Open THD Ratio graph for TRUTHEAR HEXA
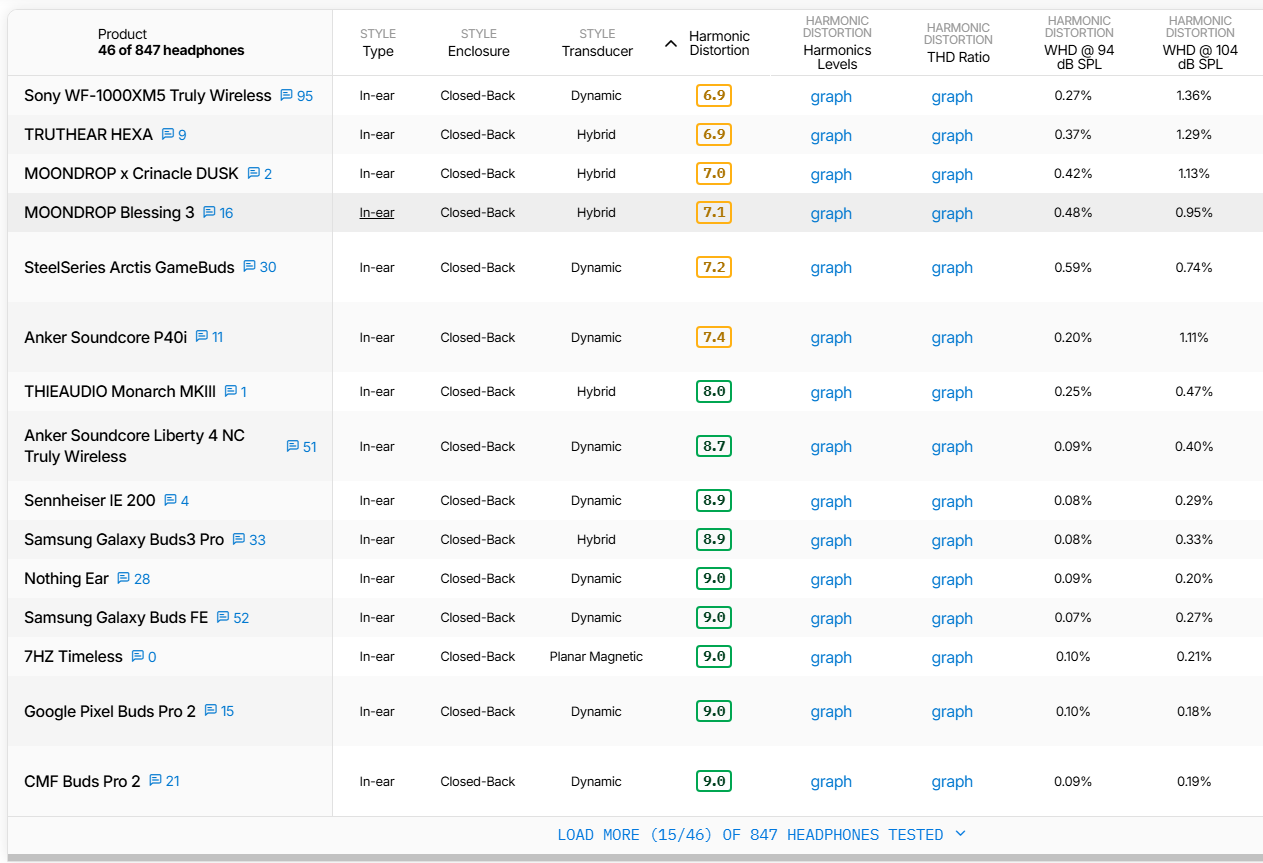 coord(952,136)
